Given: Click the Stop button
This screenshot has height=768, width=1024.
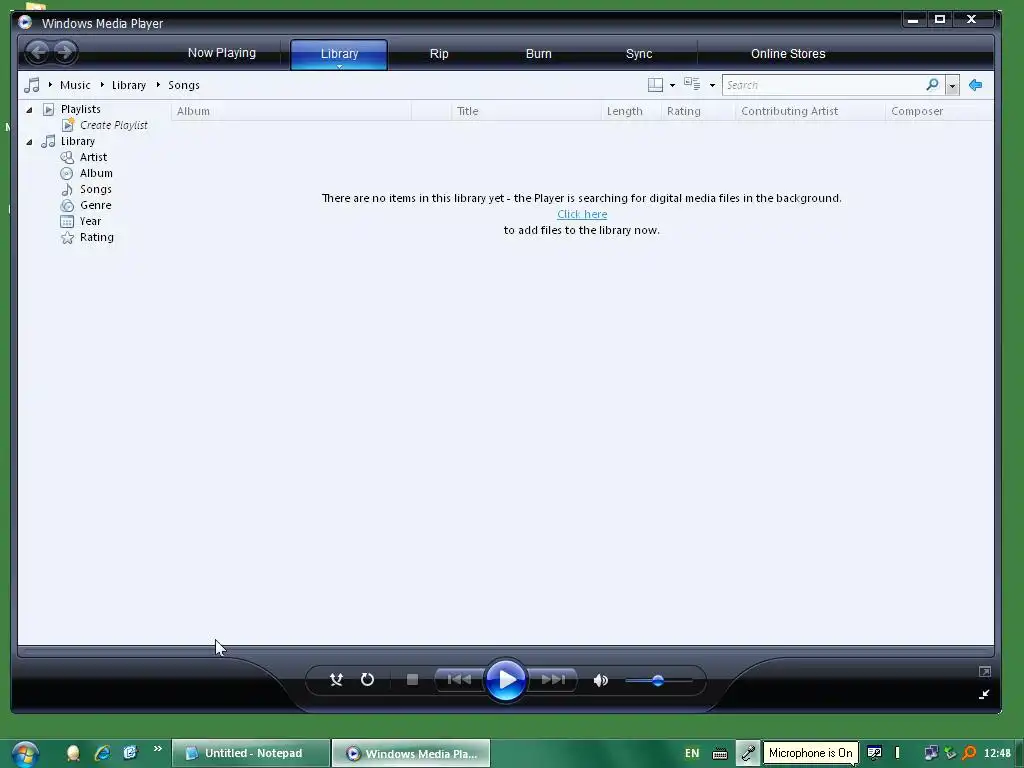Looking at the screenshot, I should click(x=412, y=680).
